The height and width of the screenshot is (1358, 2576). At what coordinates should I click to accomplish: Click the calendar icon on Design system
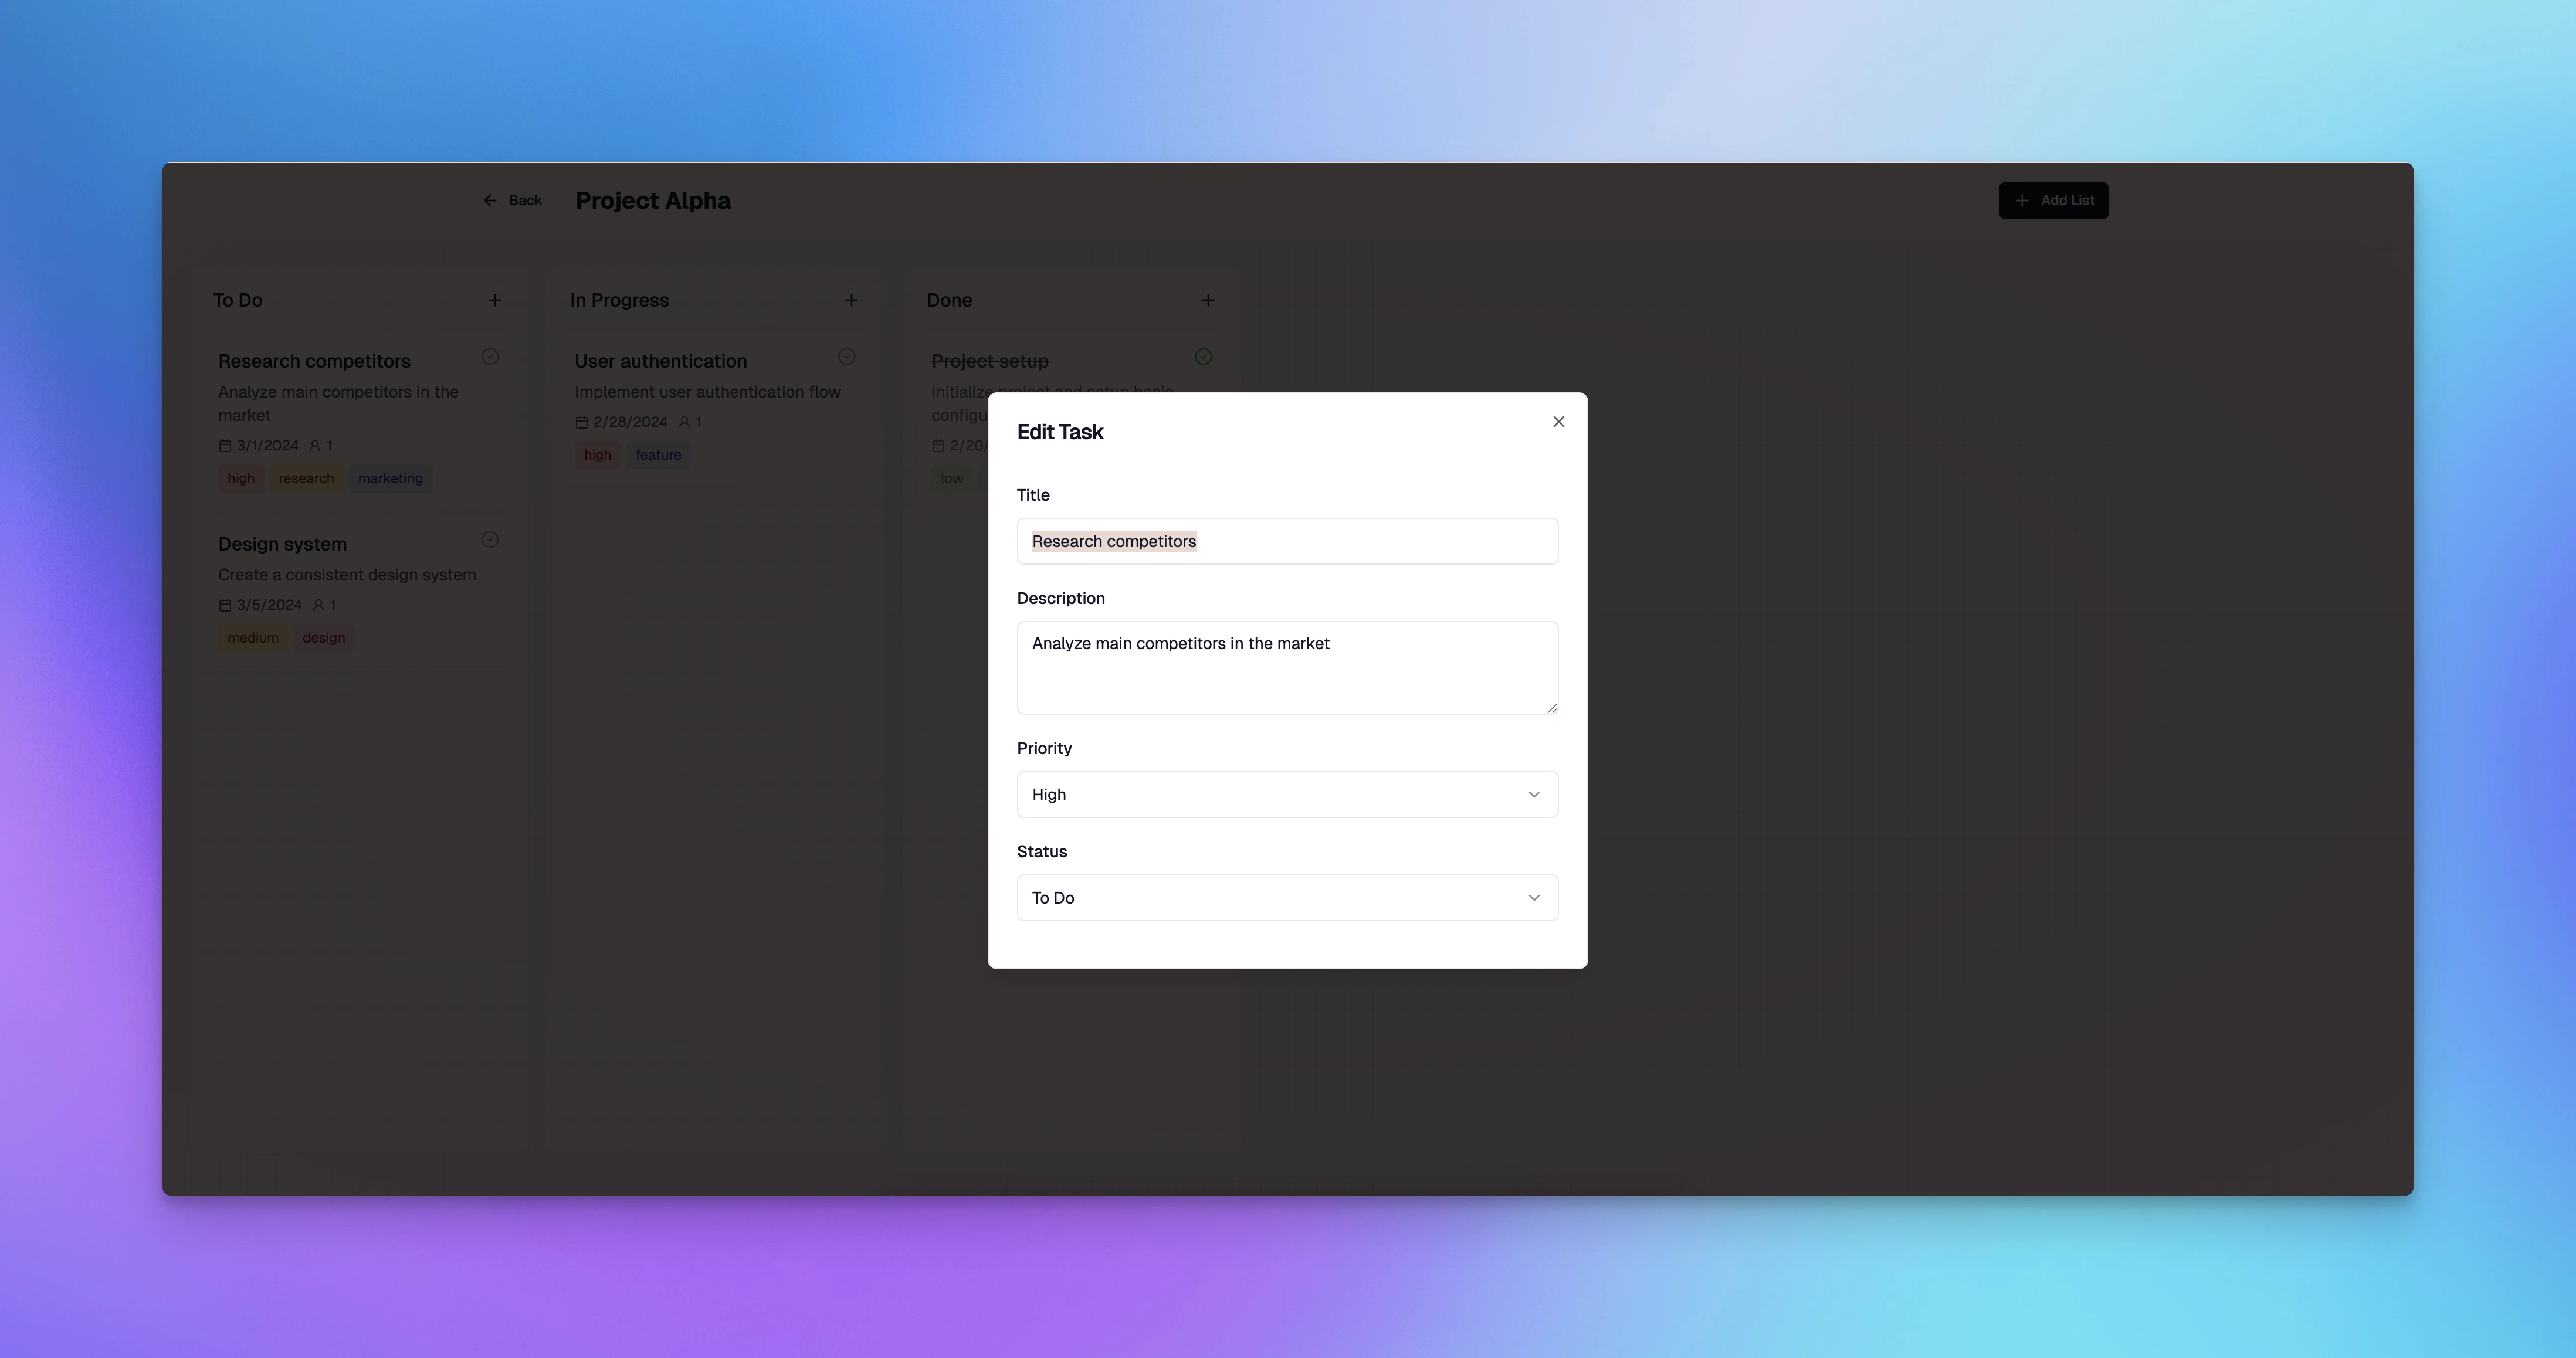point(225,605)
